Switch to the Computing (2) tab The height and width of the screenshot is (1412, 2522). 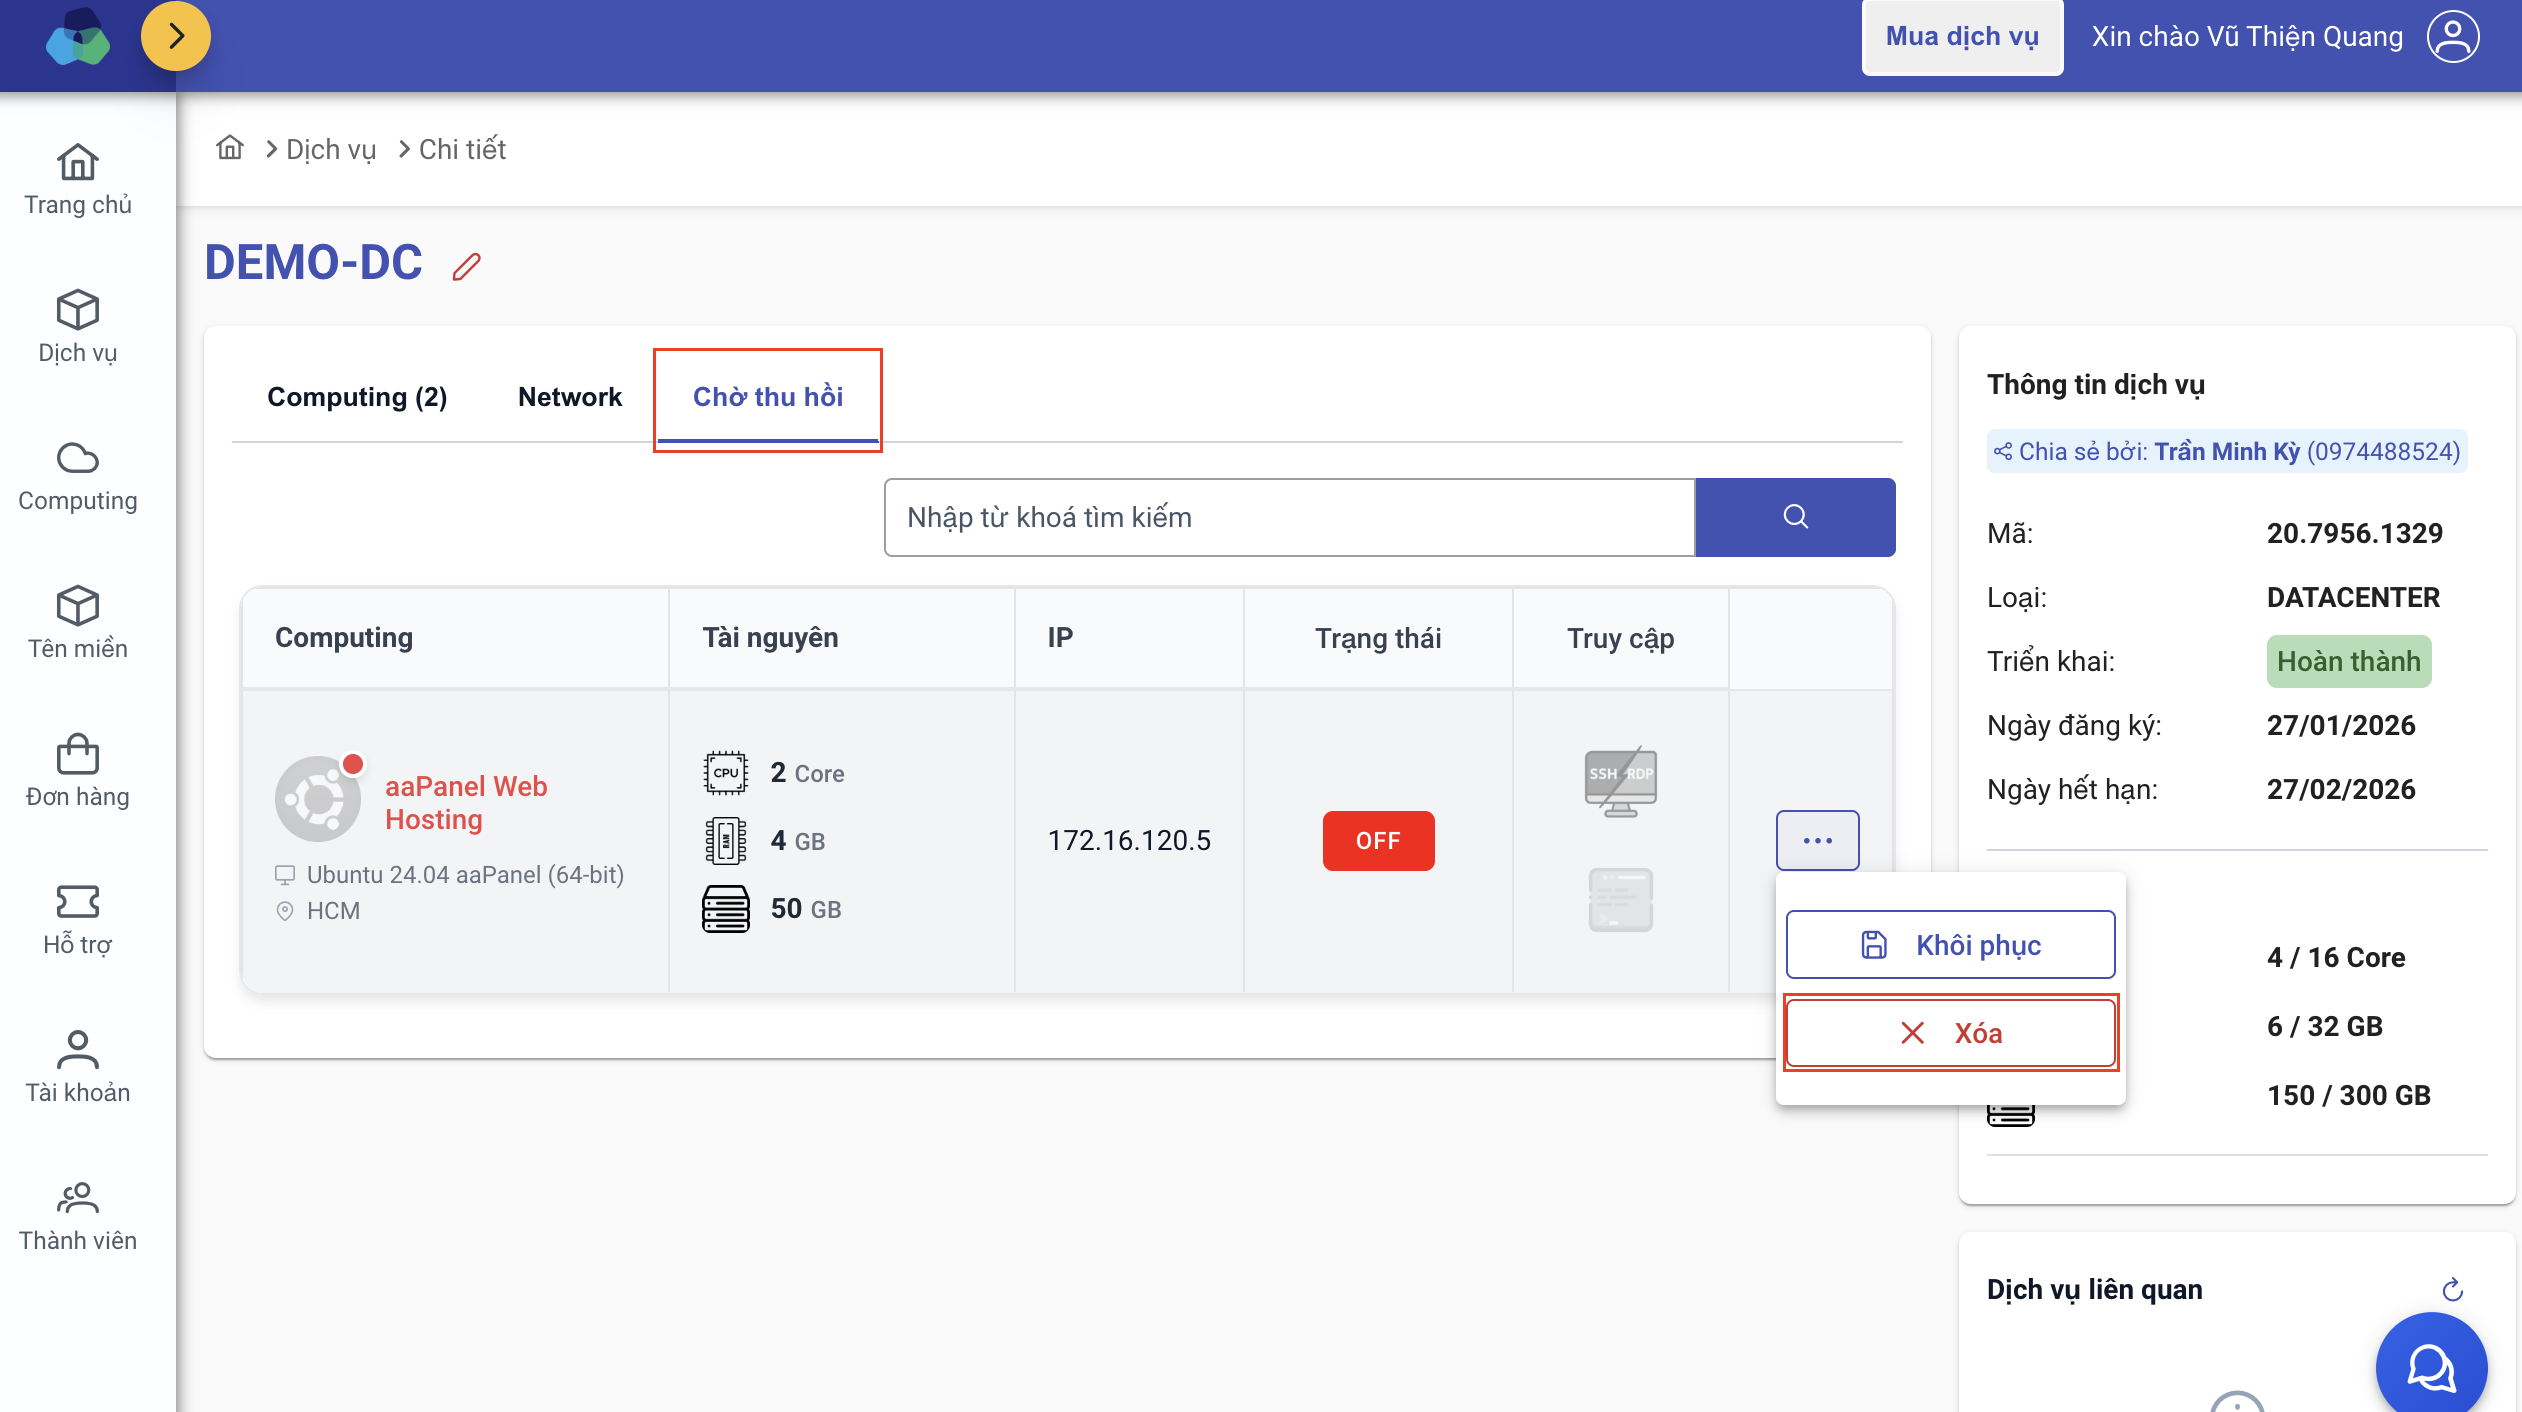click(x=357, y=397)
